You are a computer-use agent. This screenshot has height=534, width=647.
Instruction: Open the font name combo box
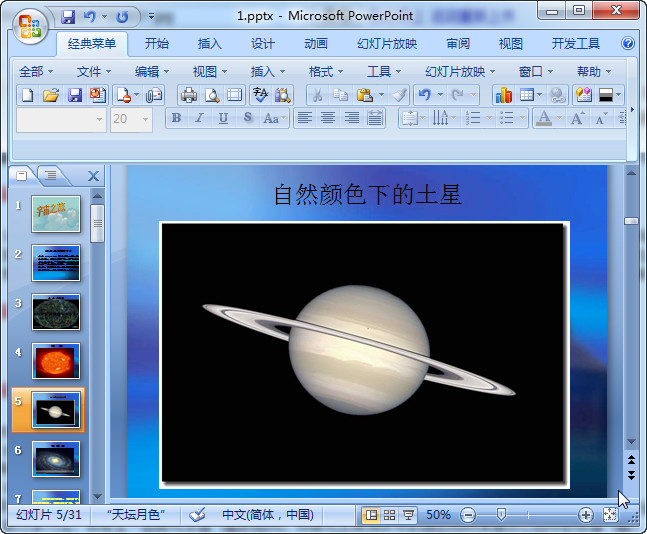[61, 119]
